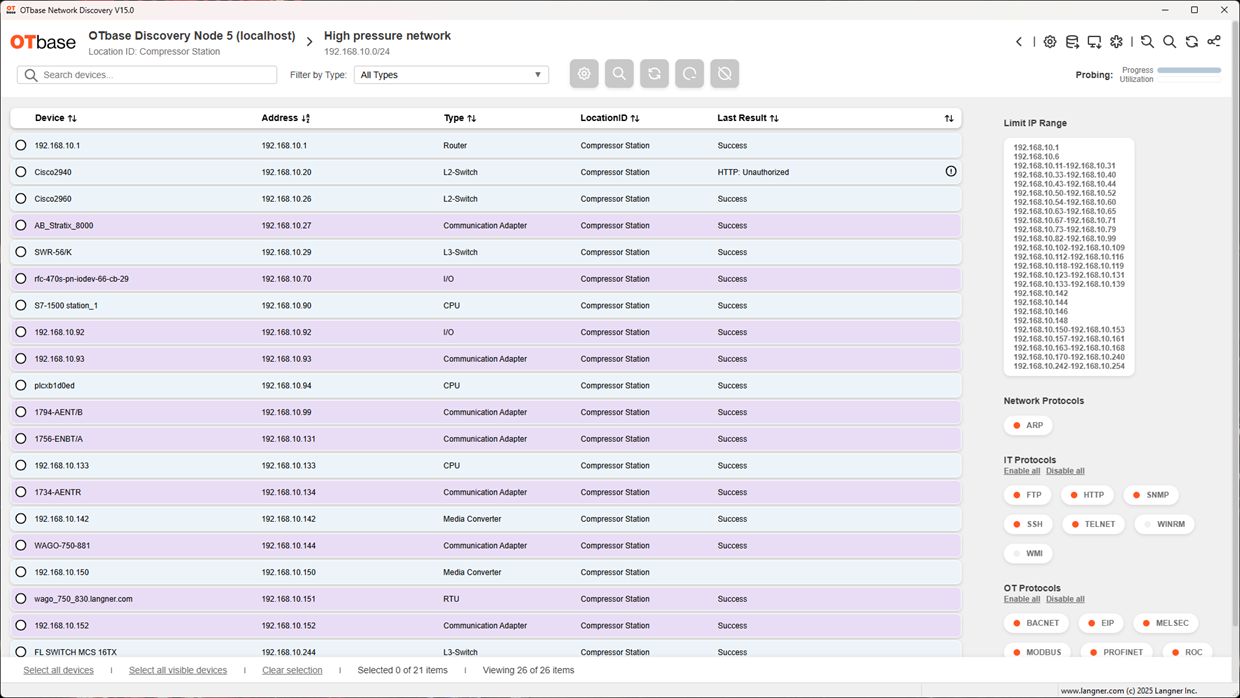1240x698 pixels.
Task: Click the breadcrumb arrow before High pressure network
Action: (309, 42)
